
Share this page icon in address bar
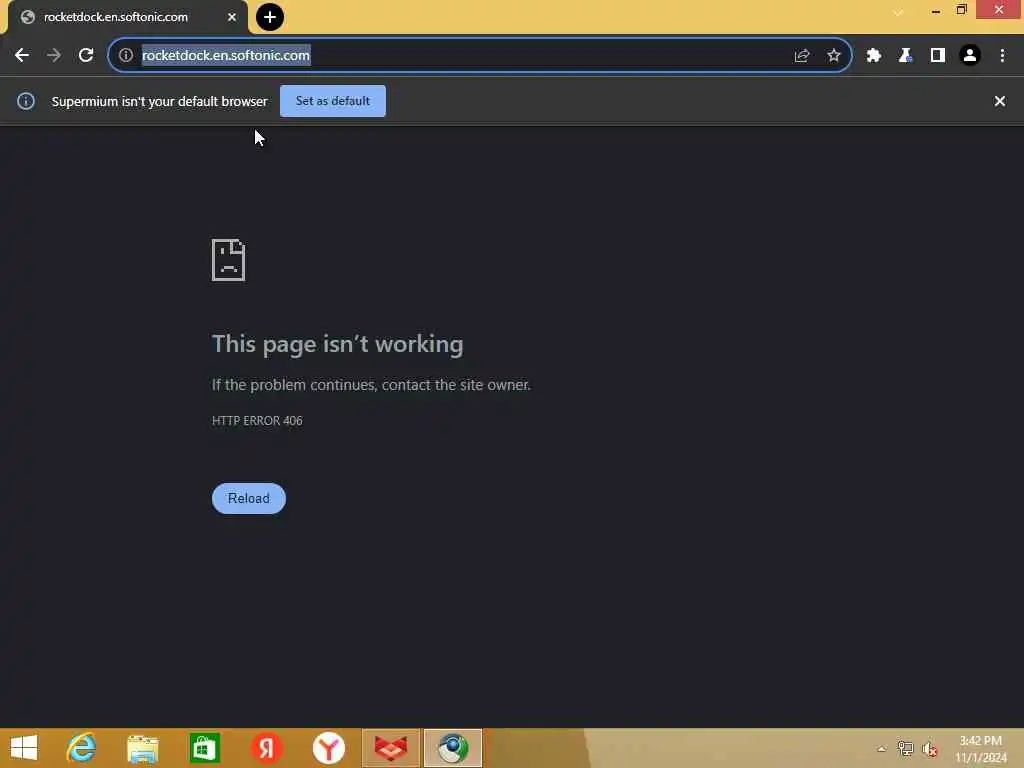coord(802,56)
